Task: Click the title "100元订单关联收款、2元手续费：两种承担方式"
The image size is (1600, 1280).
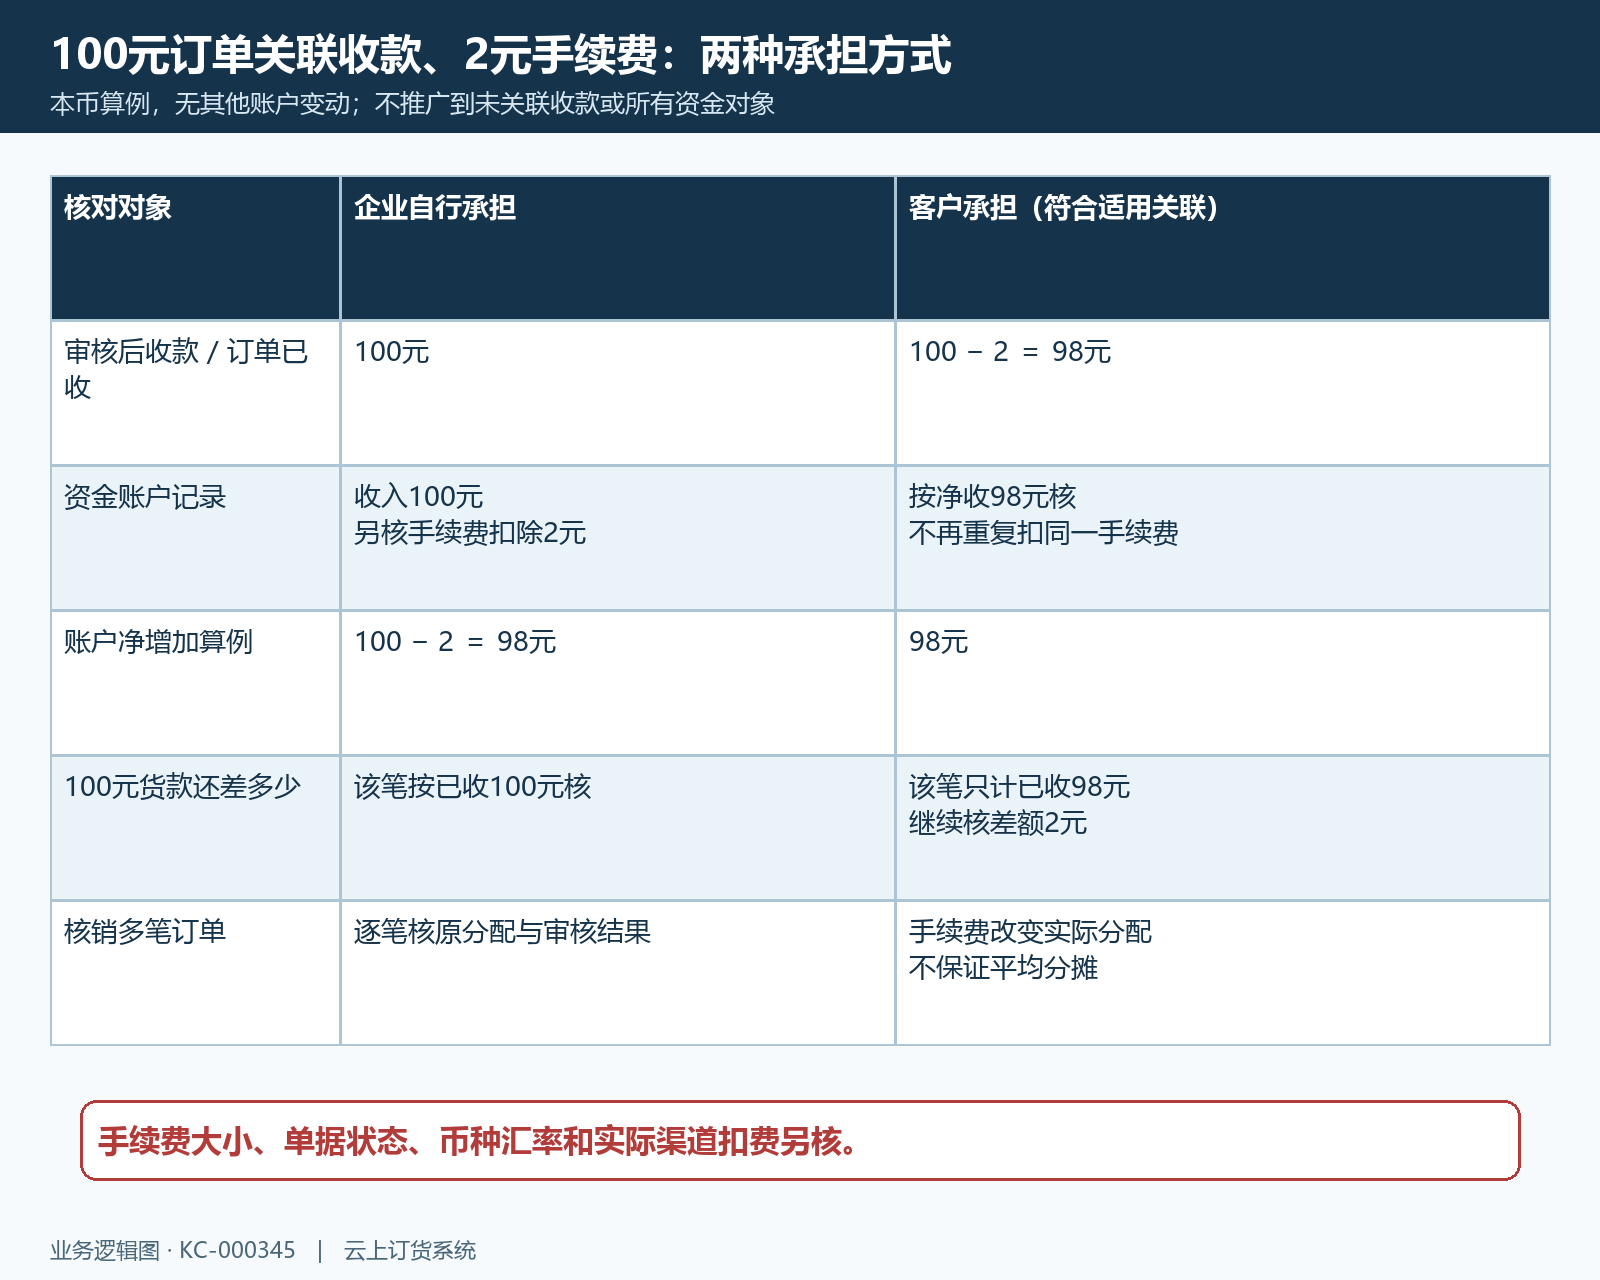Action: click(x=501, y=54)
